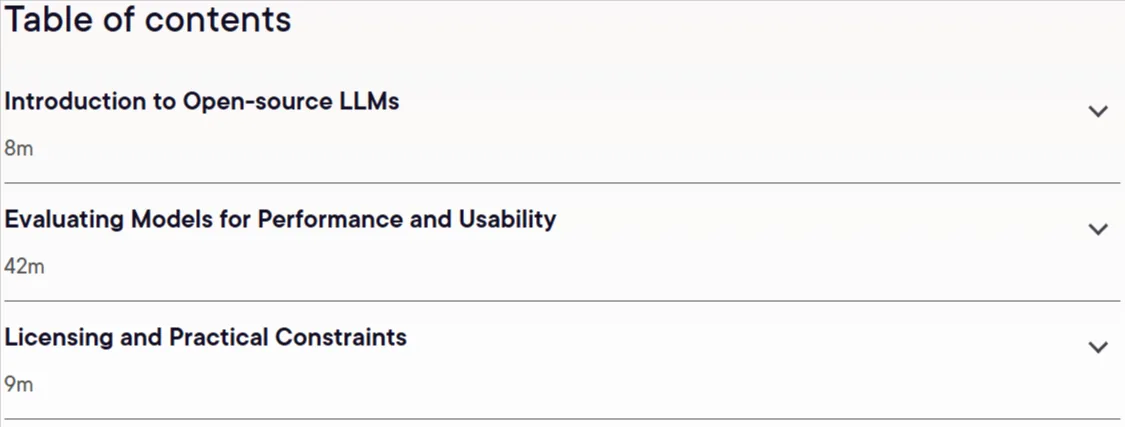
Task: Expand the Introduction to Open-source LLMs chevron
Action: point(1098,111)
